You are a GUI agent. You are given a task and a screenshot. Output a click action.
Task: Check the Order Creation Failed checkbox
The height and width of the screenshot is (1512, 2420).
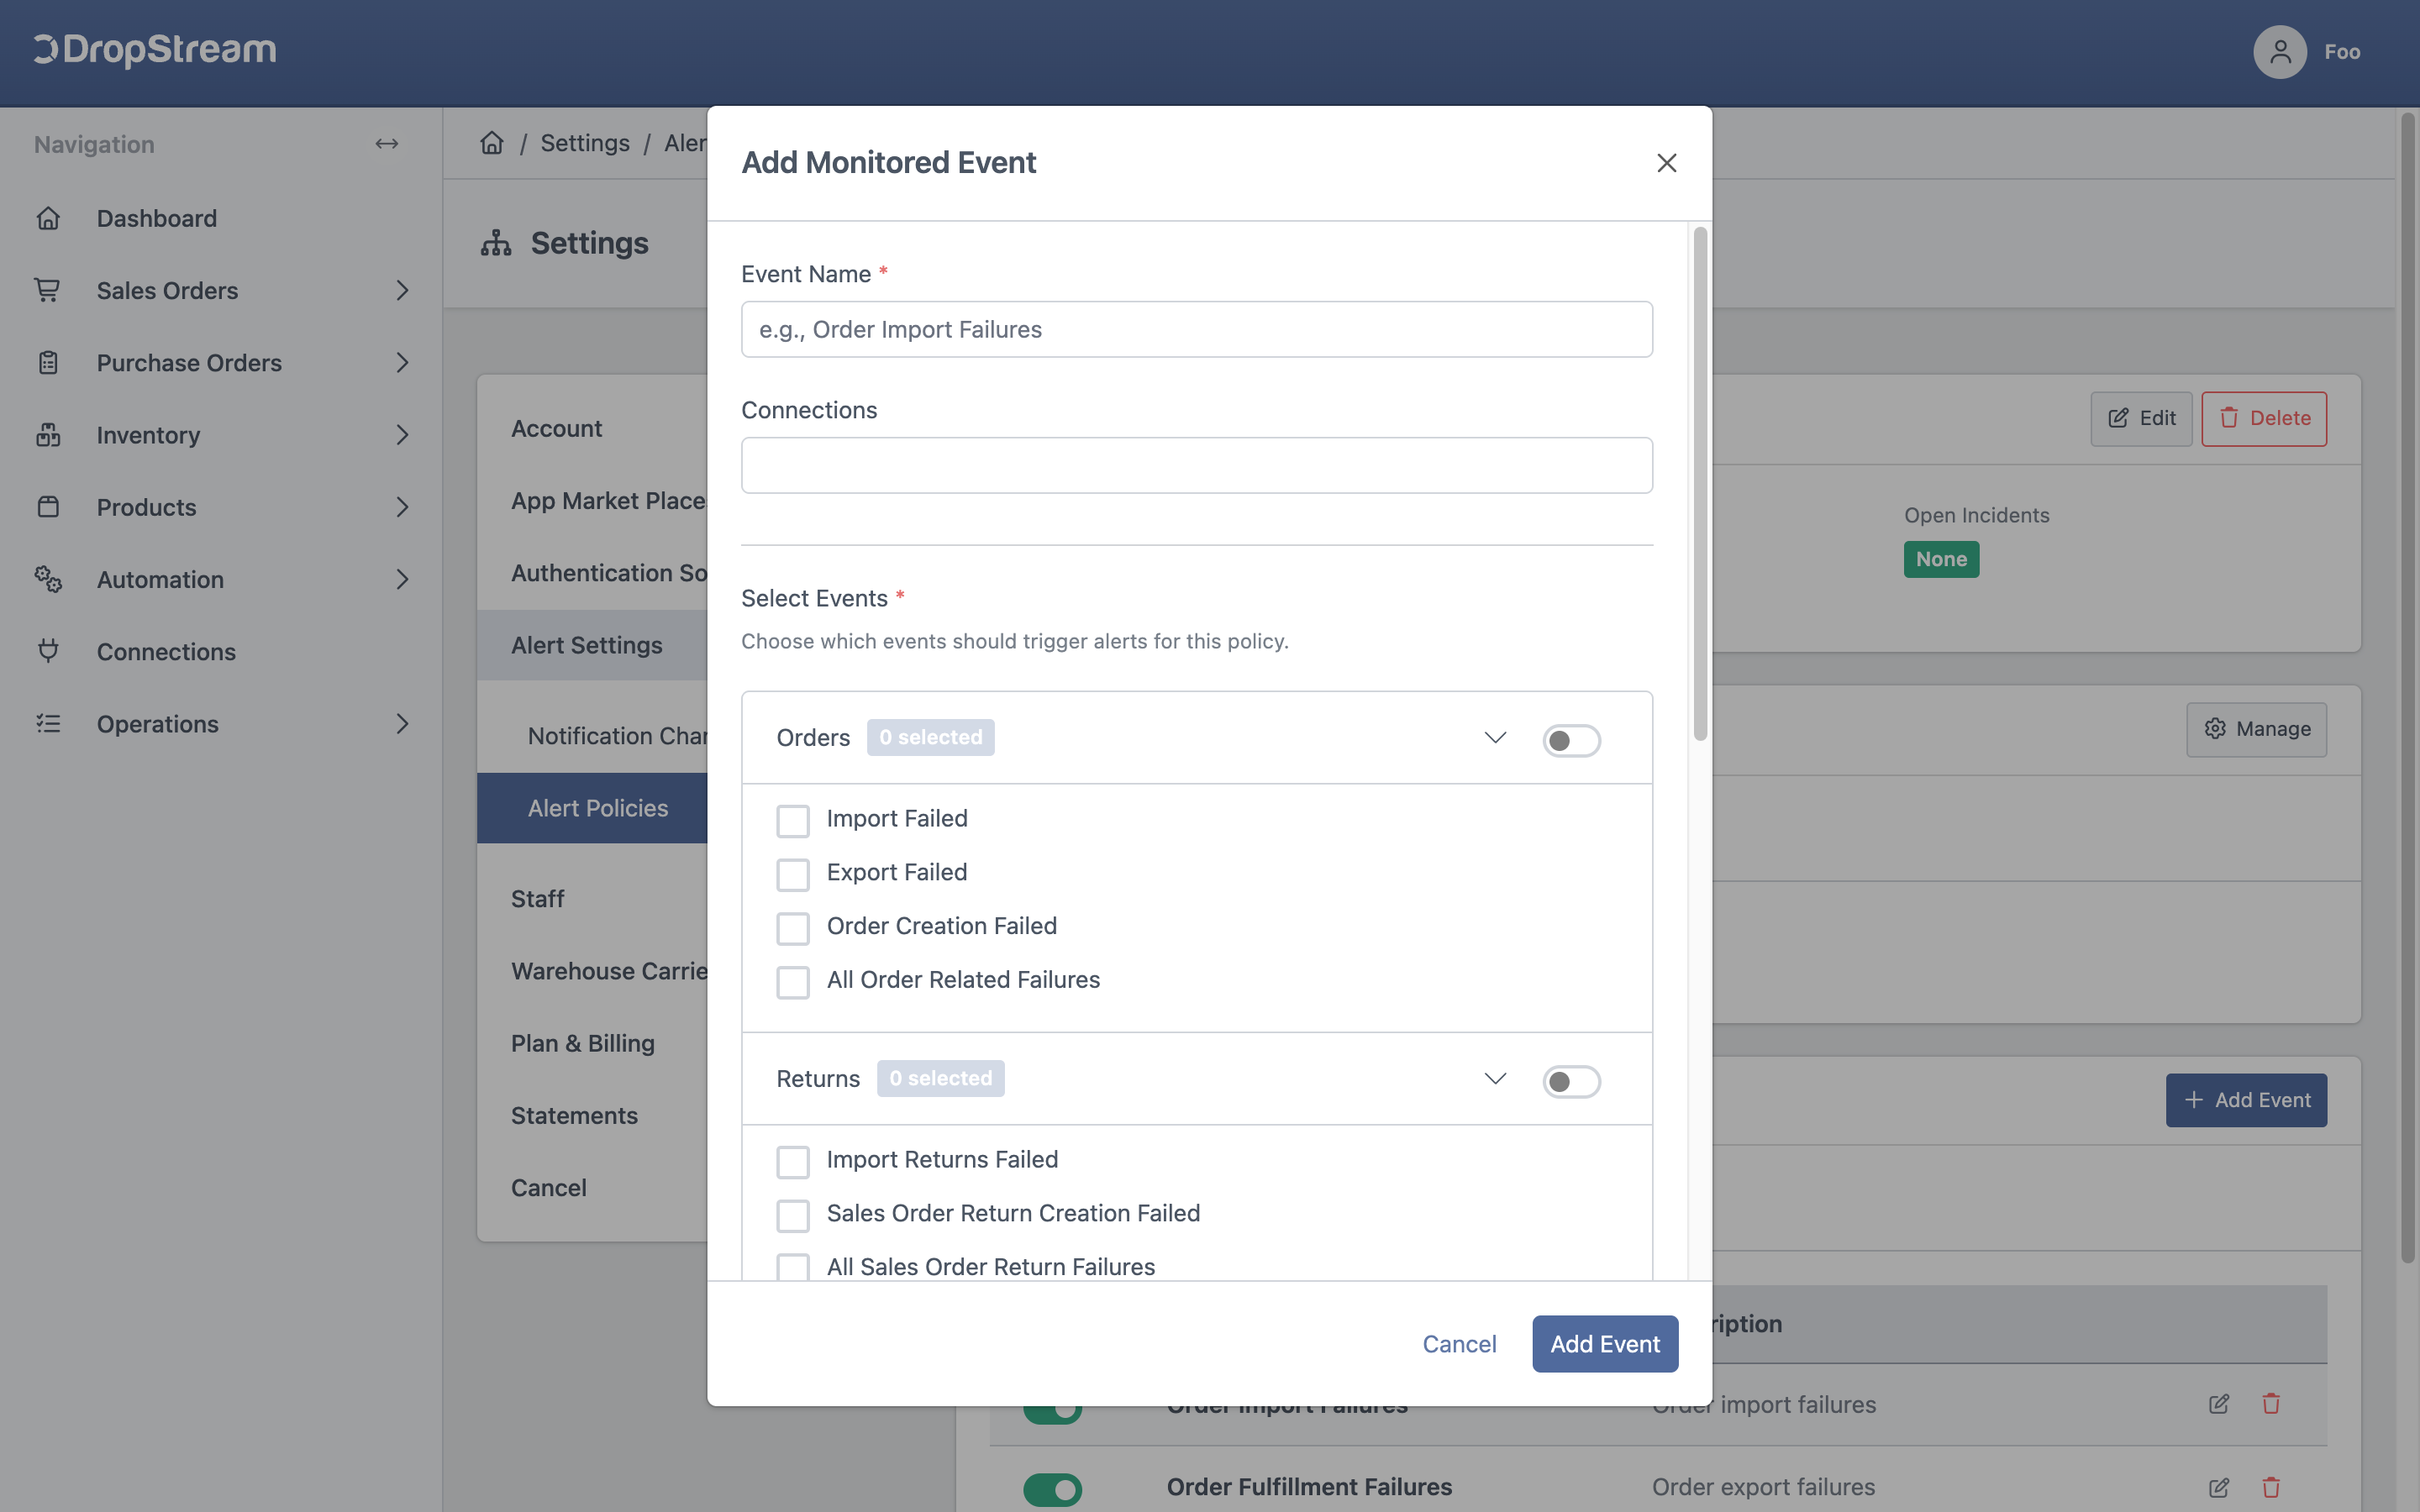[793, 928]
